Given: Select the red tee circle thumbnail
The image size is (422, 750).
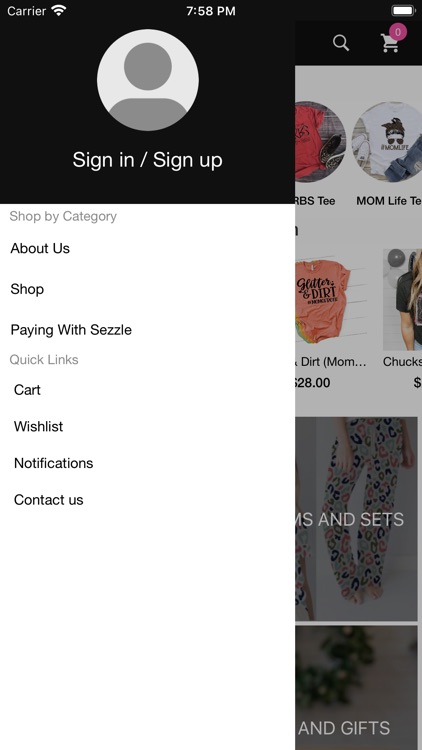Looking at the screenshot, I should [320, 142].
